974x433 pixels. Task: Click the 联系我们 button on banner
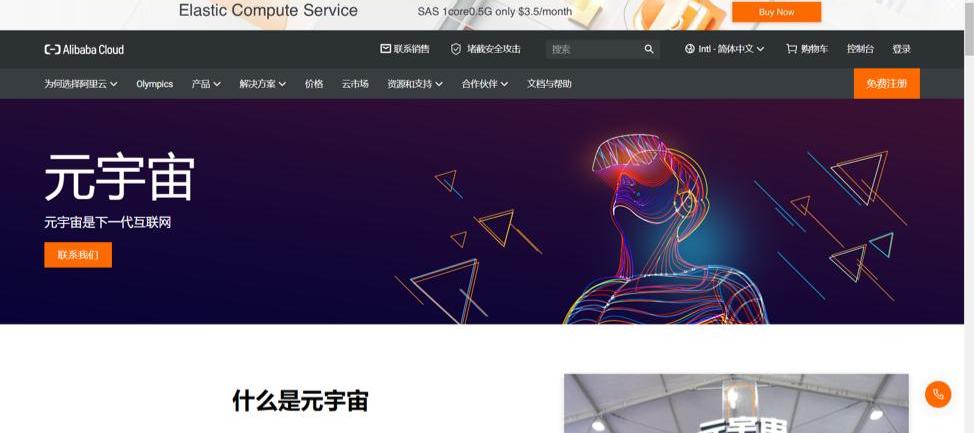(x=78, y=255)
